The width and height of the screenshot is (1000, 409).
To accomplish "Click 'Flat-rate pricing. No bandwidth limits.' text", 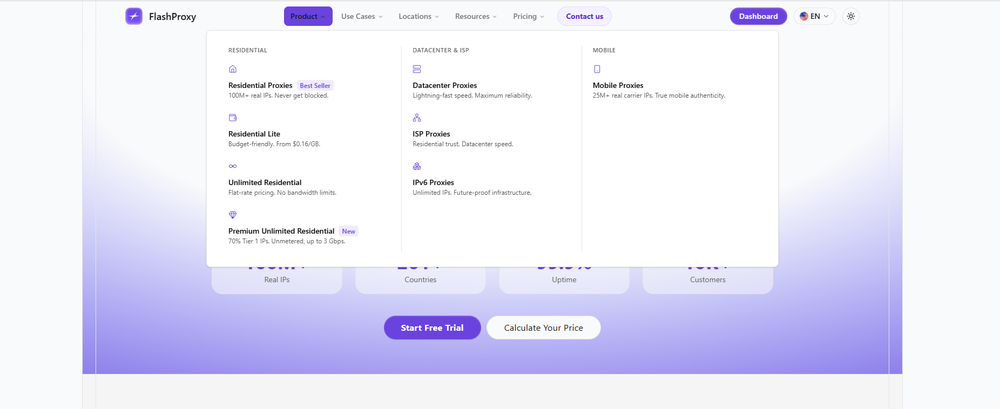I will coord(282,193).
